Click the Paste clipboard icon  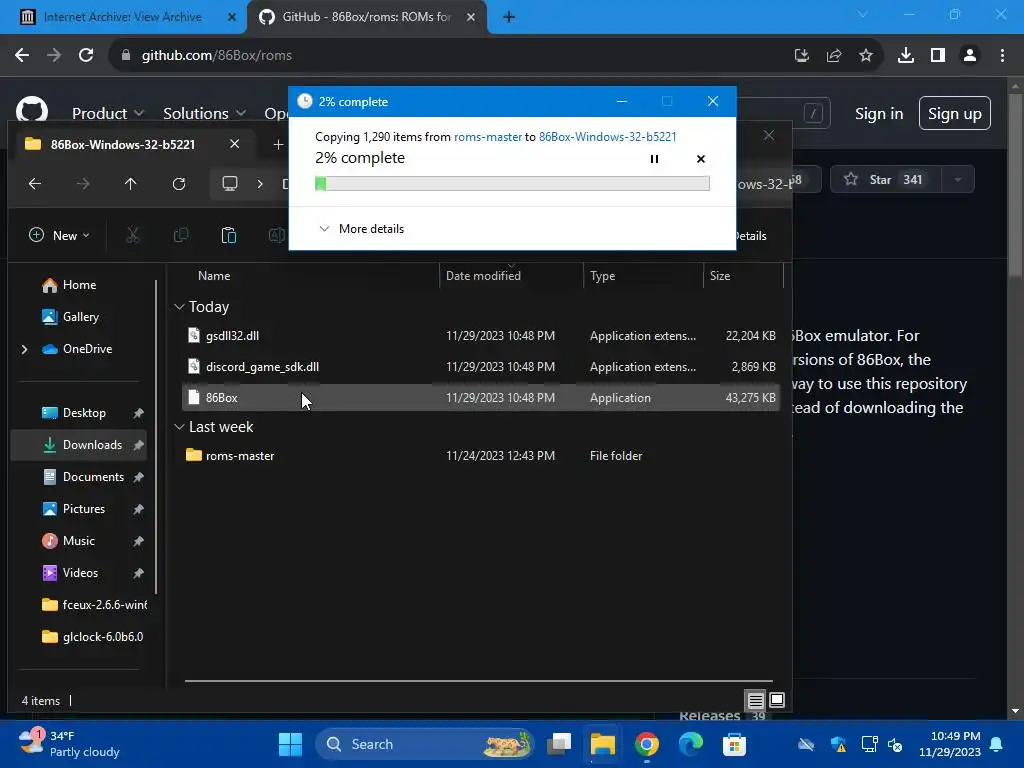(229, 235)
